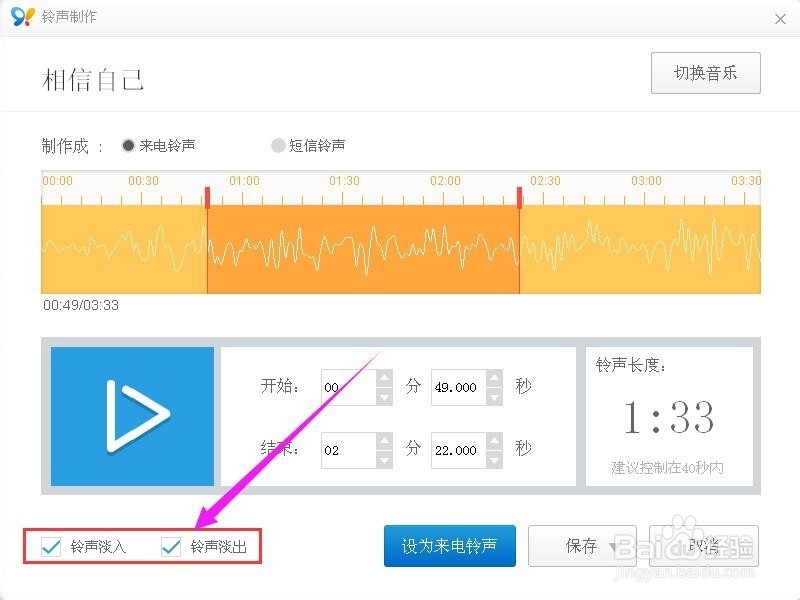Click the left red trim marker near 01:00
The height and width of the screenshot is (600, 800).
tap(208, 195)
